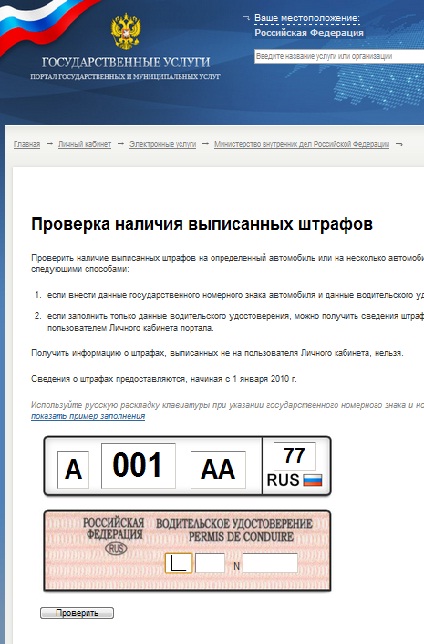Focus the first driver license series field

pos(178,563)
